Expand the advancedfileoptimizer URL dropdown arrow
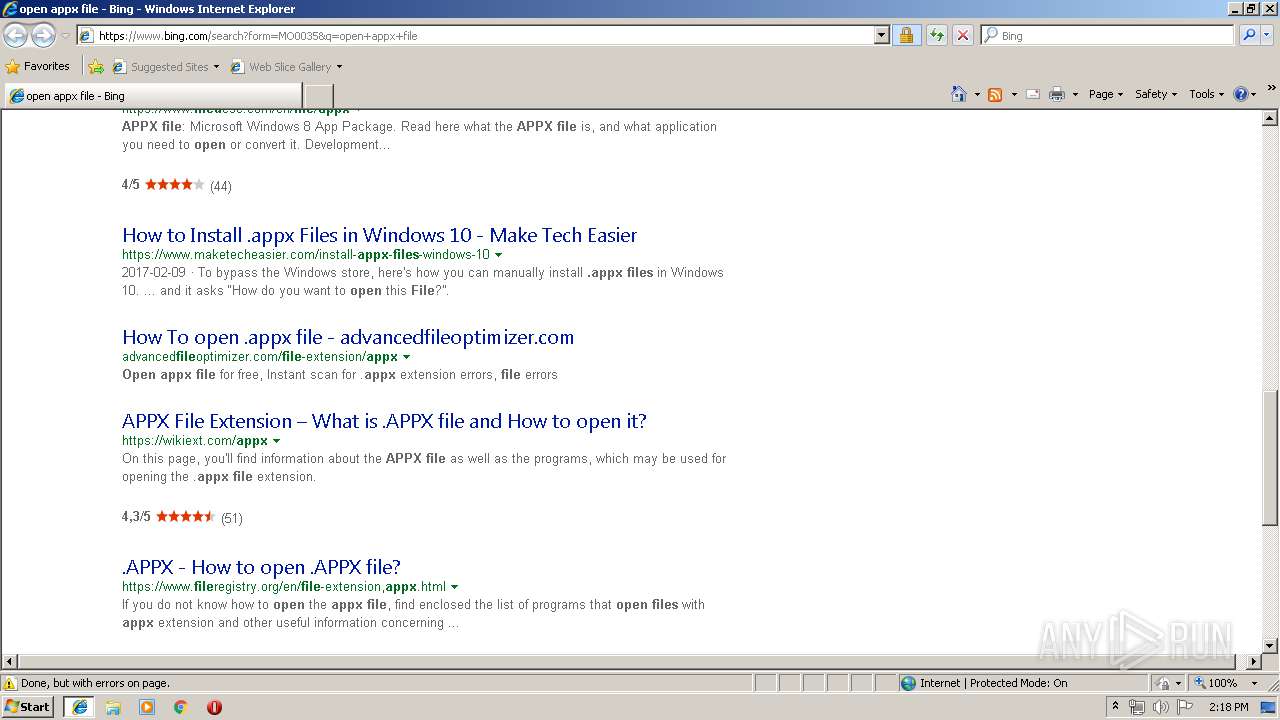The image size is (1280, 720). 406,357
